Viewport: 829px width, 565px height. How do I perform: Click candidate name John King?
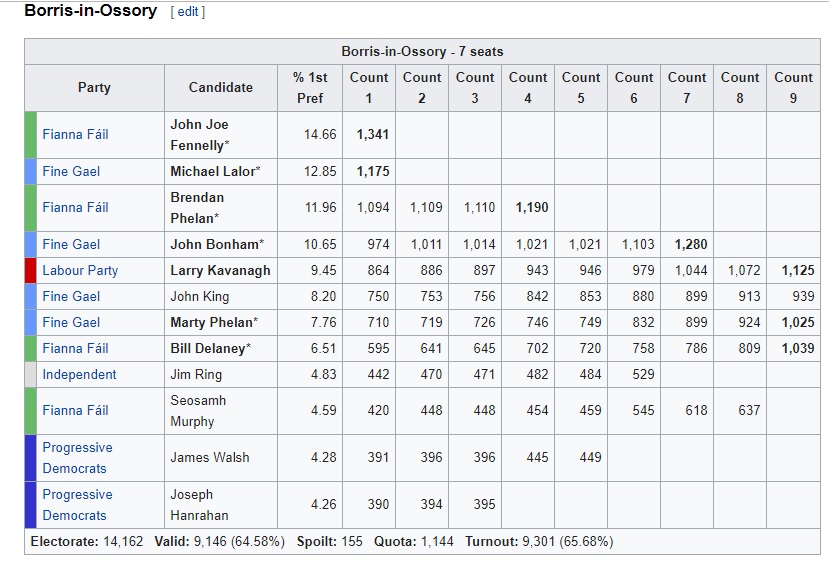point(200,297)
